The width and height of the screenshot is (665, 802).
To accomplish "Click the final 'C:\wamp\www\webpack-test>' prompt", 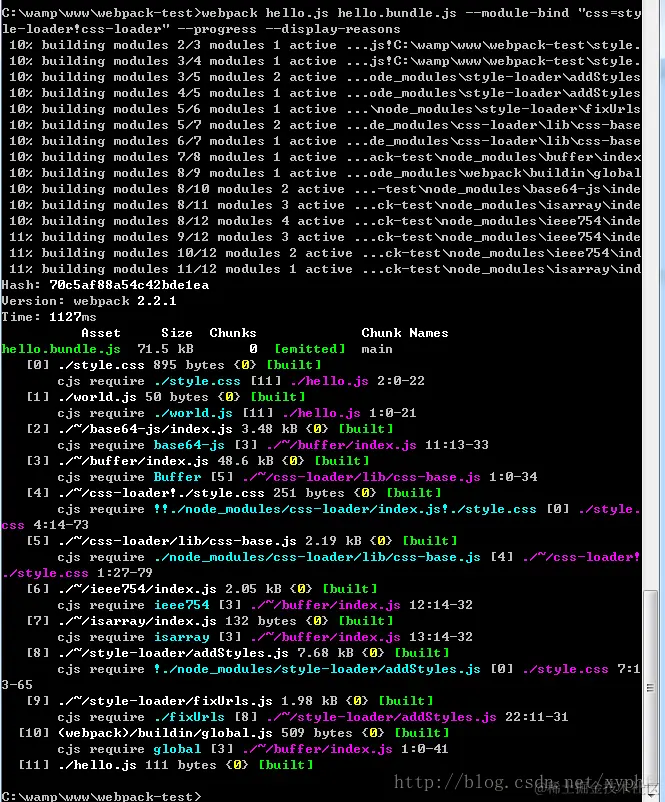I will (x=101, y=796).
